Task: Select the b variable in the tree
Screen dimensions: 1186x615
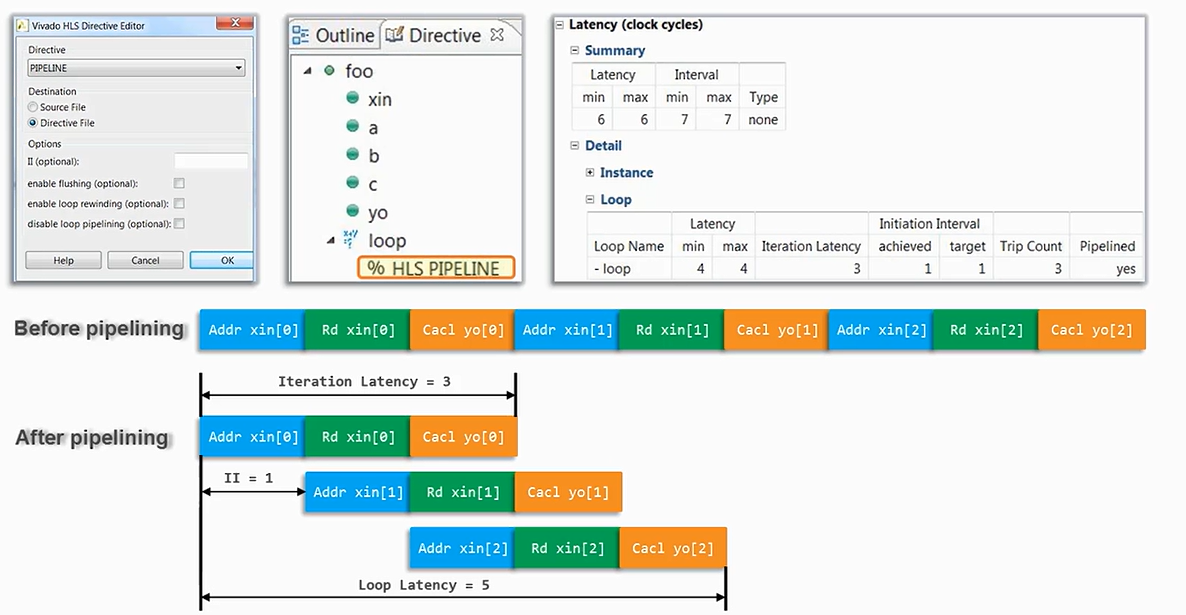Action: pos(374,156)
